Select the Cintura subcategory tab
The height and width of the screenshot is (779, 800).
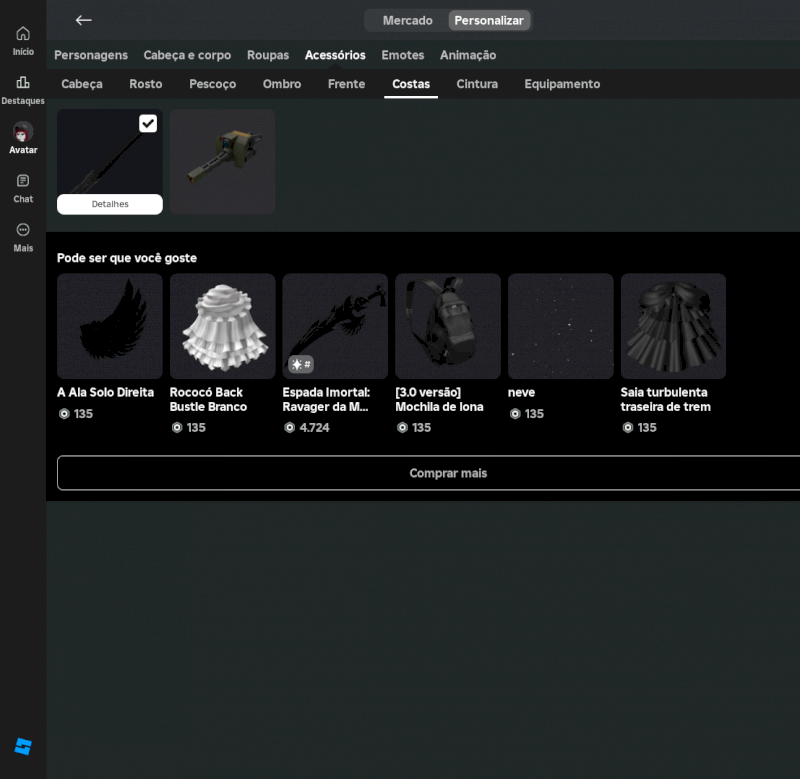[x=477, y=84]
